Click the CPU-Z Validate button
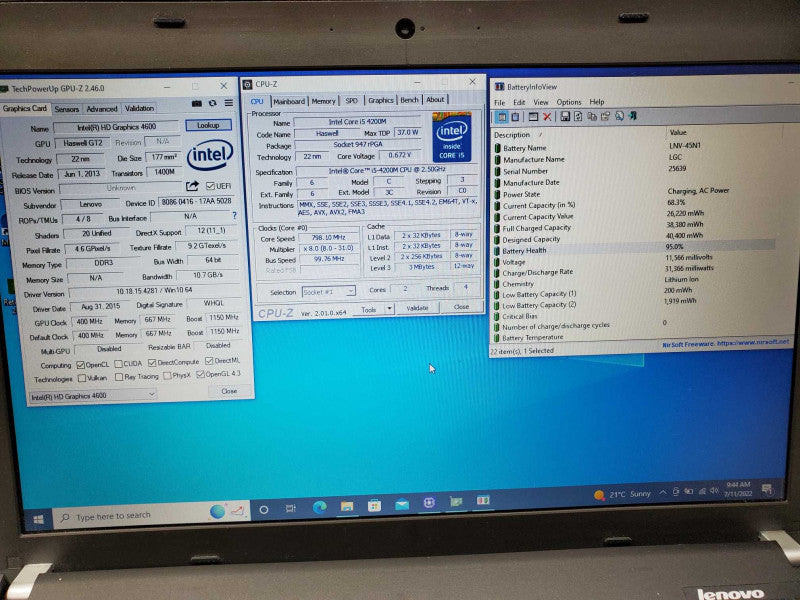Screen dimensions: 800x600 pyautogui.click(x=417, y=308)
